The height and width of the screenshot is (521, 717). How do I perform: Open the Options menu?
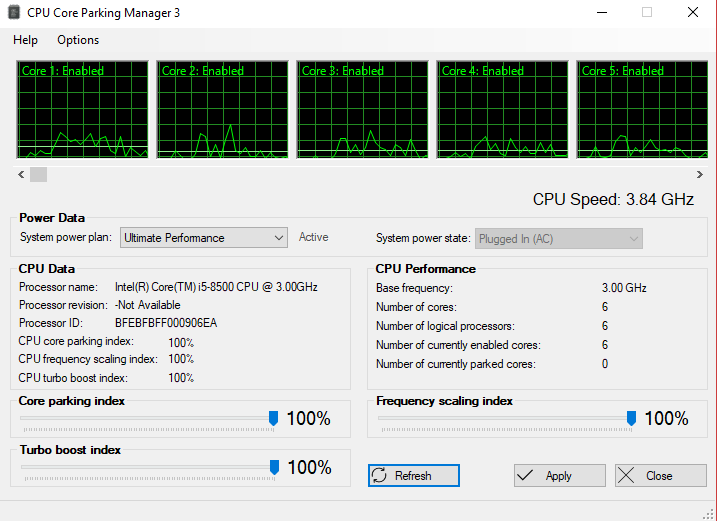pyautogui.click(x=78, y=40)
